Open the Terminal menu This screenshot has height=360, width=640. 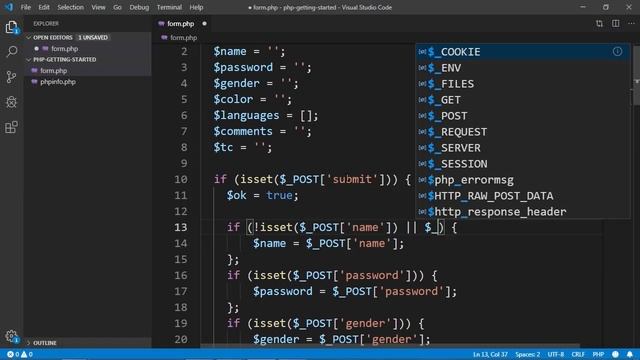coord(169,7)
